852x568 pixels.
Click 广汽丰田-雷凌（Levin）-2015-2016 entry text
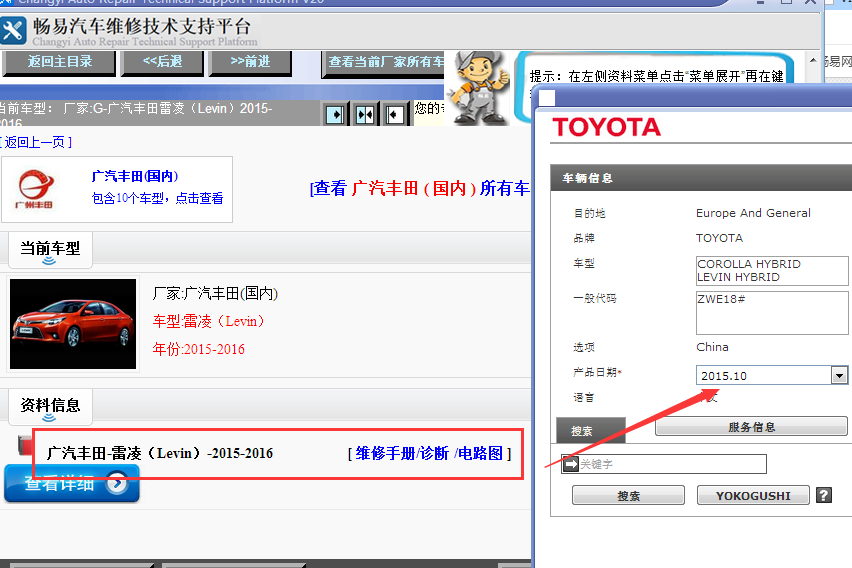[160, 453]
